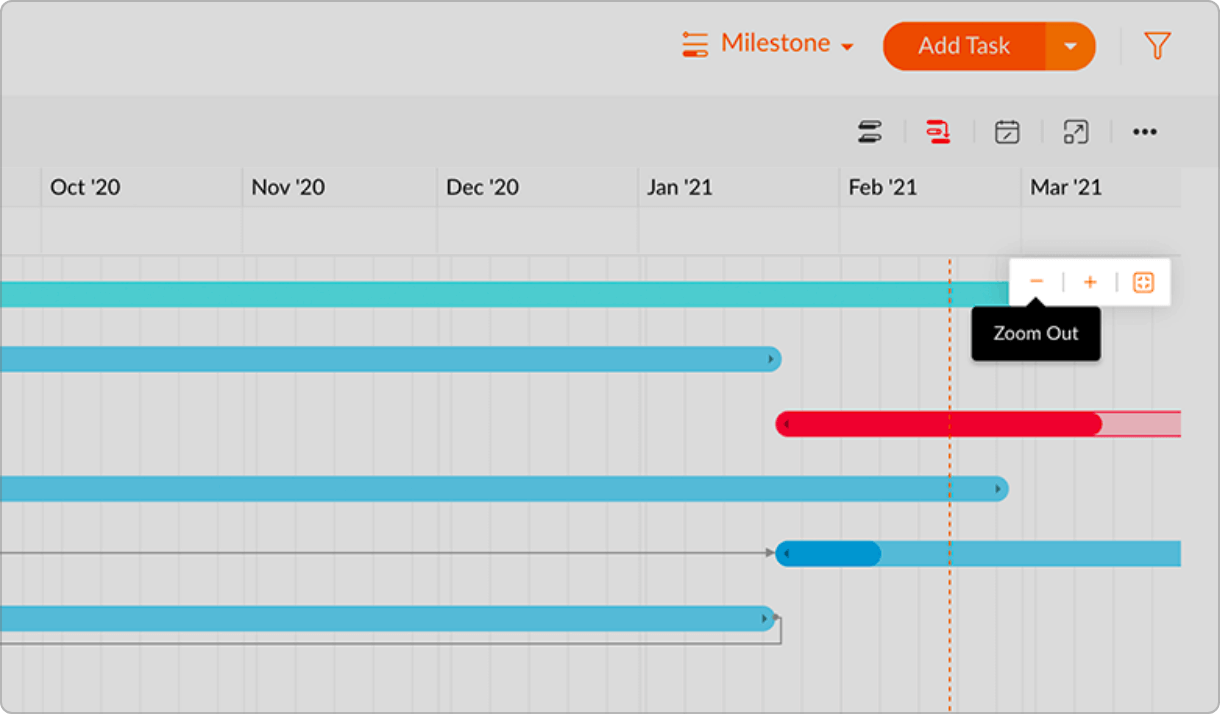Image resolution: width=1220 pixels, height=714 pixels.
Task: Click the fit-to-screen zoom icon
Action: click(1143, 283)
